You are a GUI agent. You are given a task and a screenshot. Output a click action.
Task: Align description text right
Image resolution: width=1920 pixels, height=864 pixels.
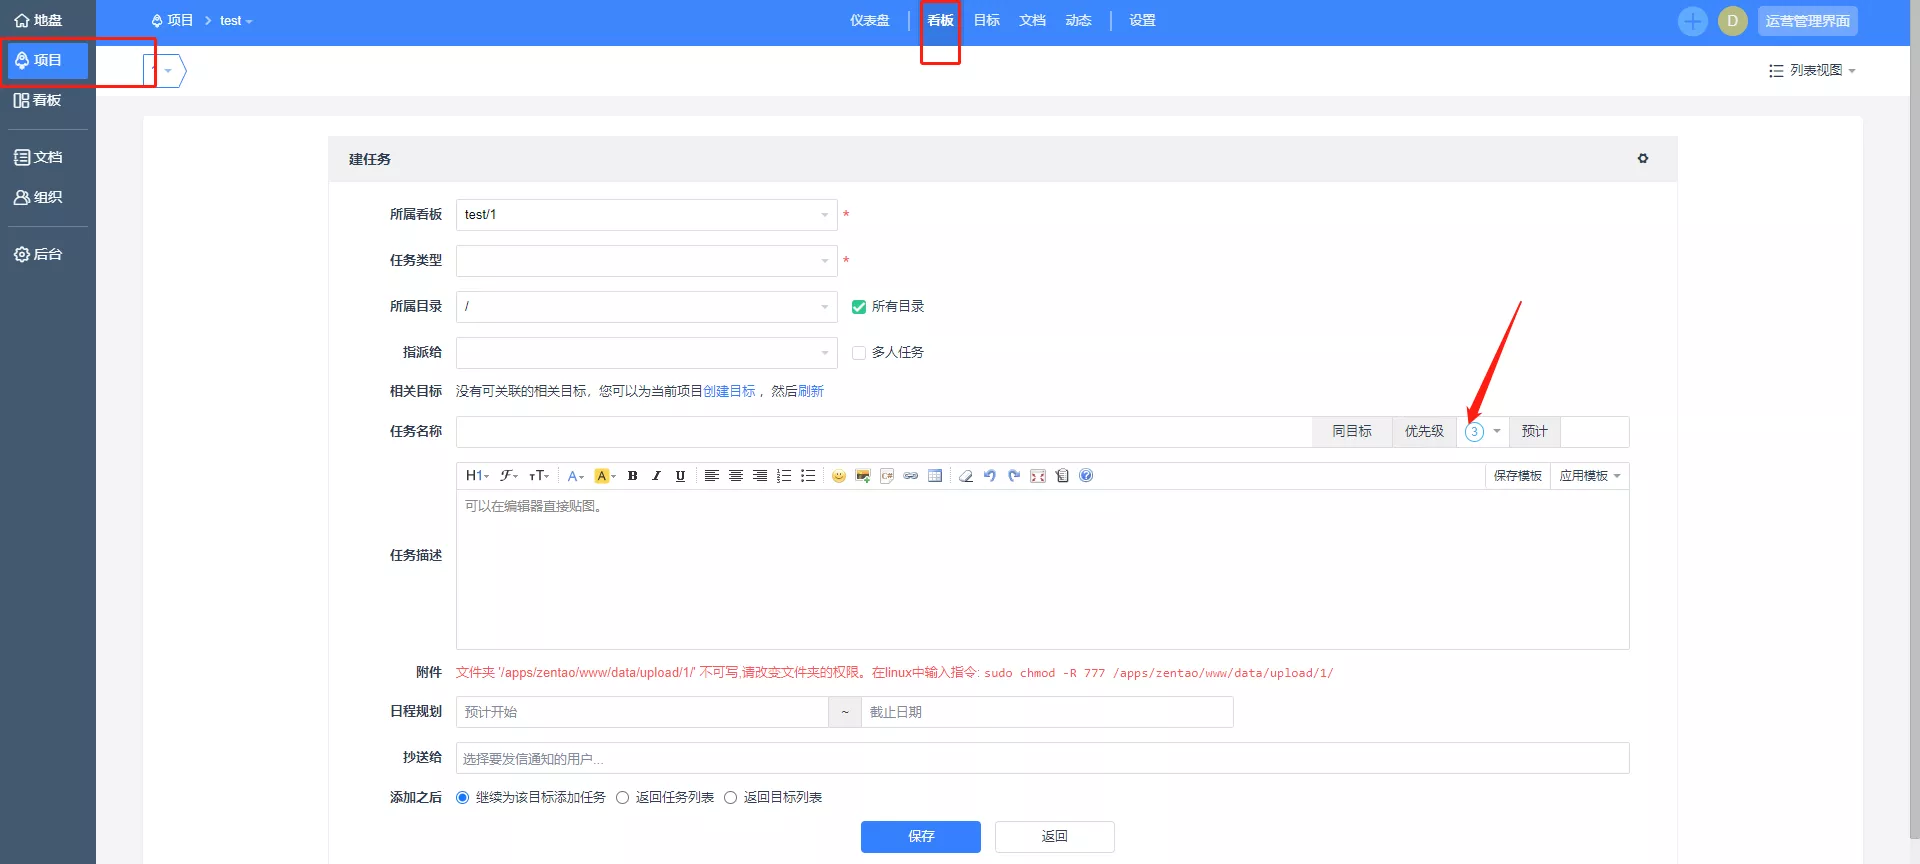click(759, 476)
